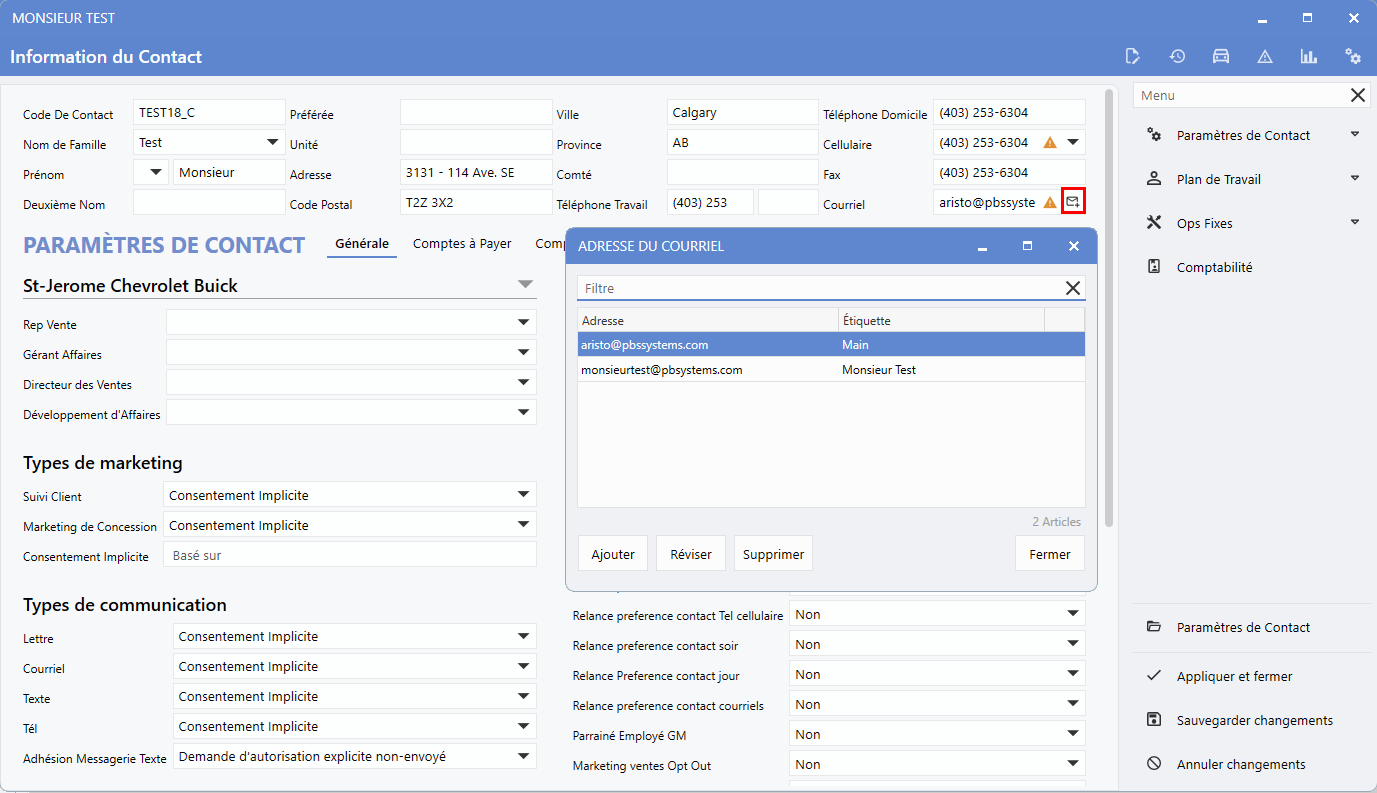Viewport: 1377px width, 793px height.
Task: Click the Code Postal field
Action: tap(476, 202)
